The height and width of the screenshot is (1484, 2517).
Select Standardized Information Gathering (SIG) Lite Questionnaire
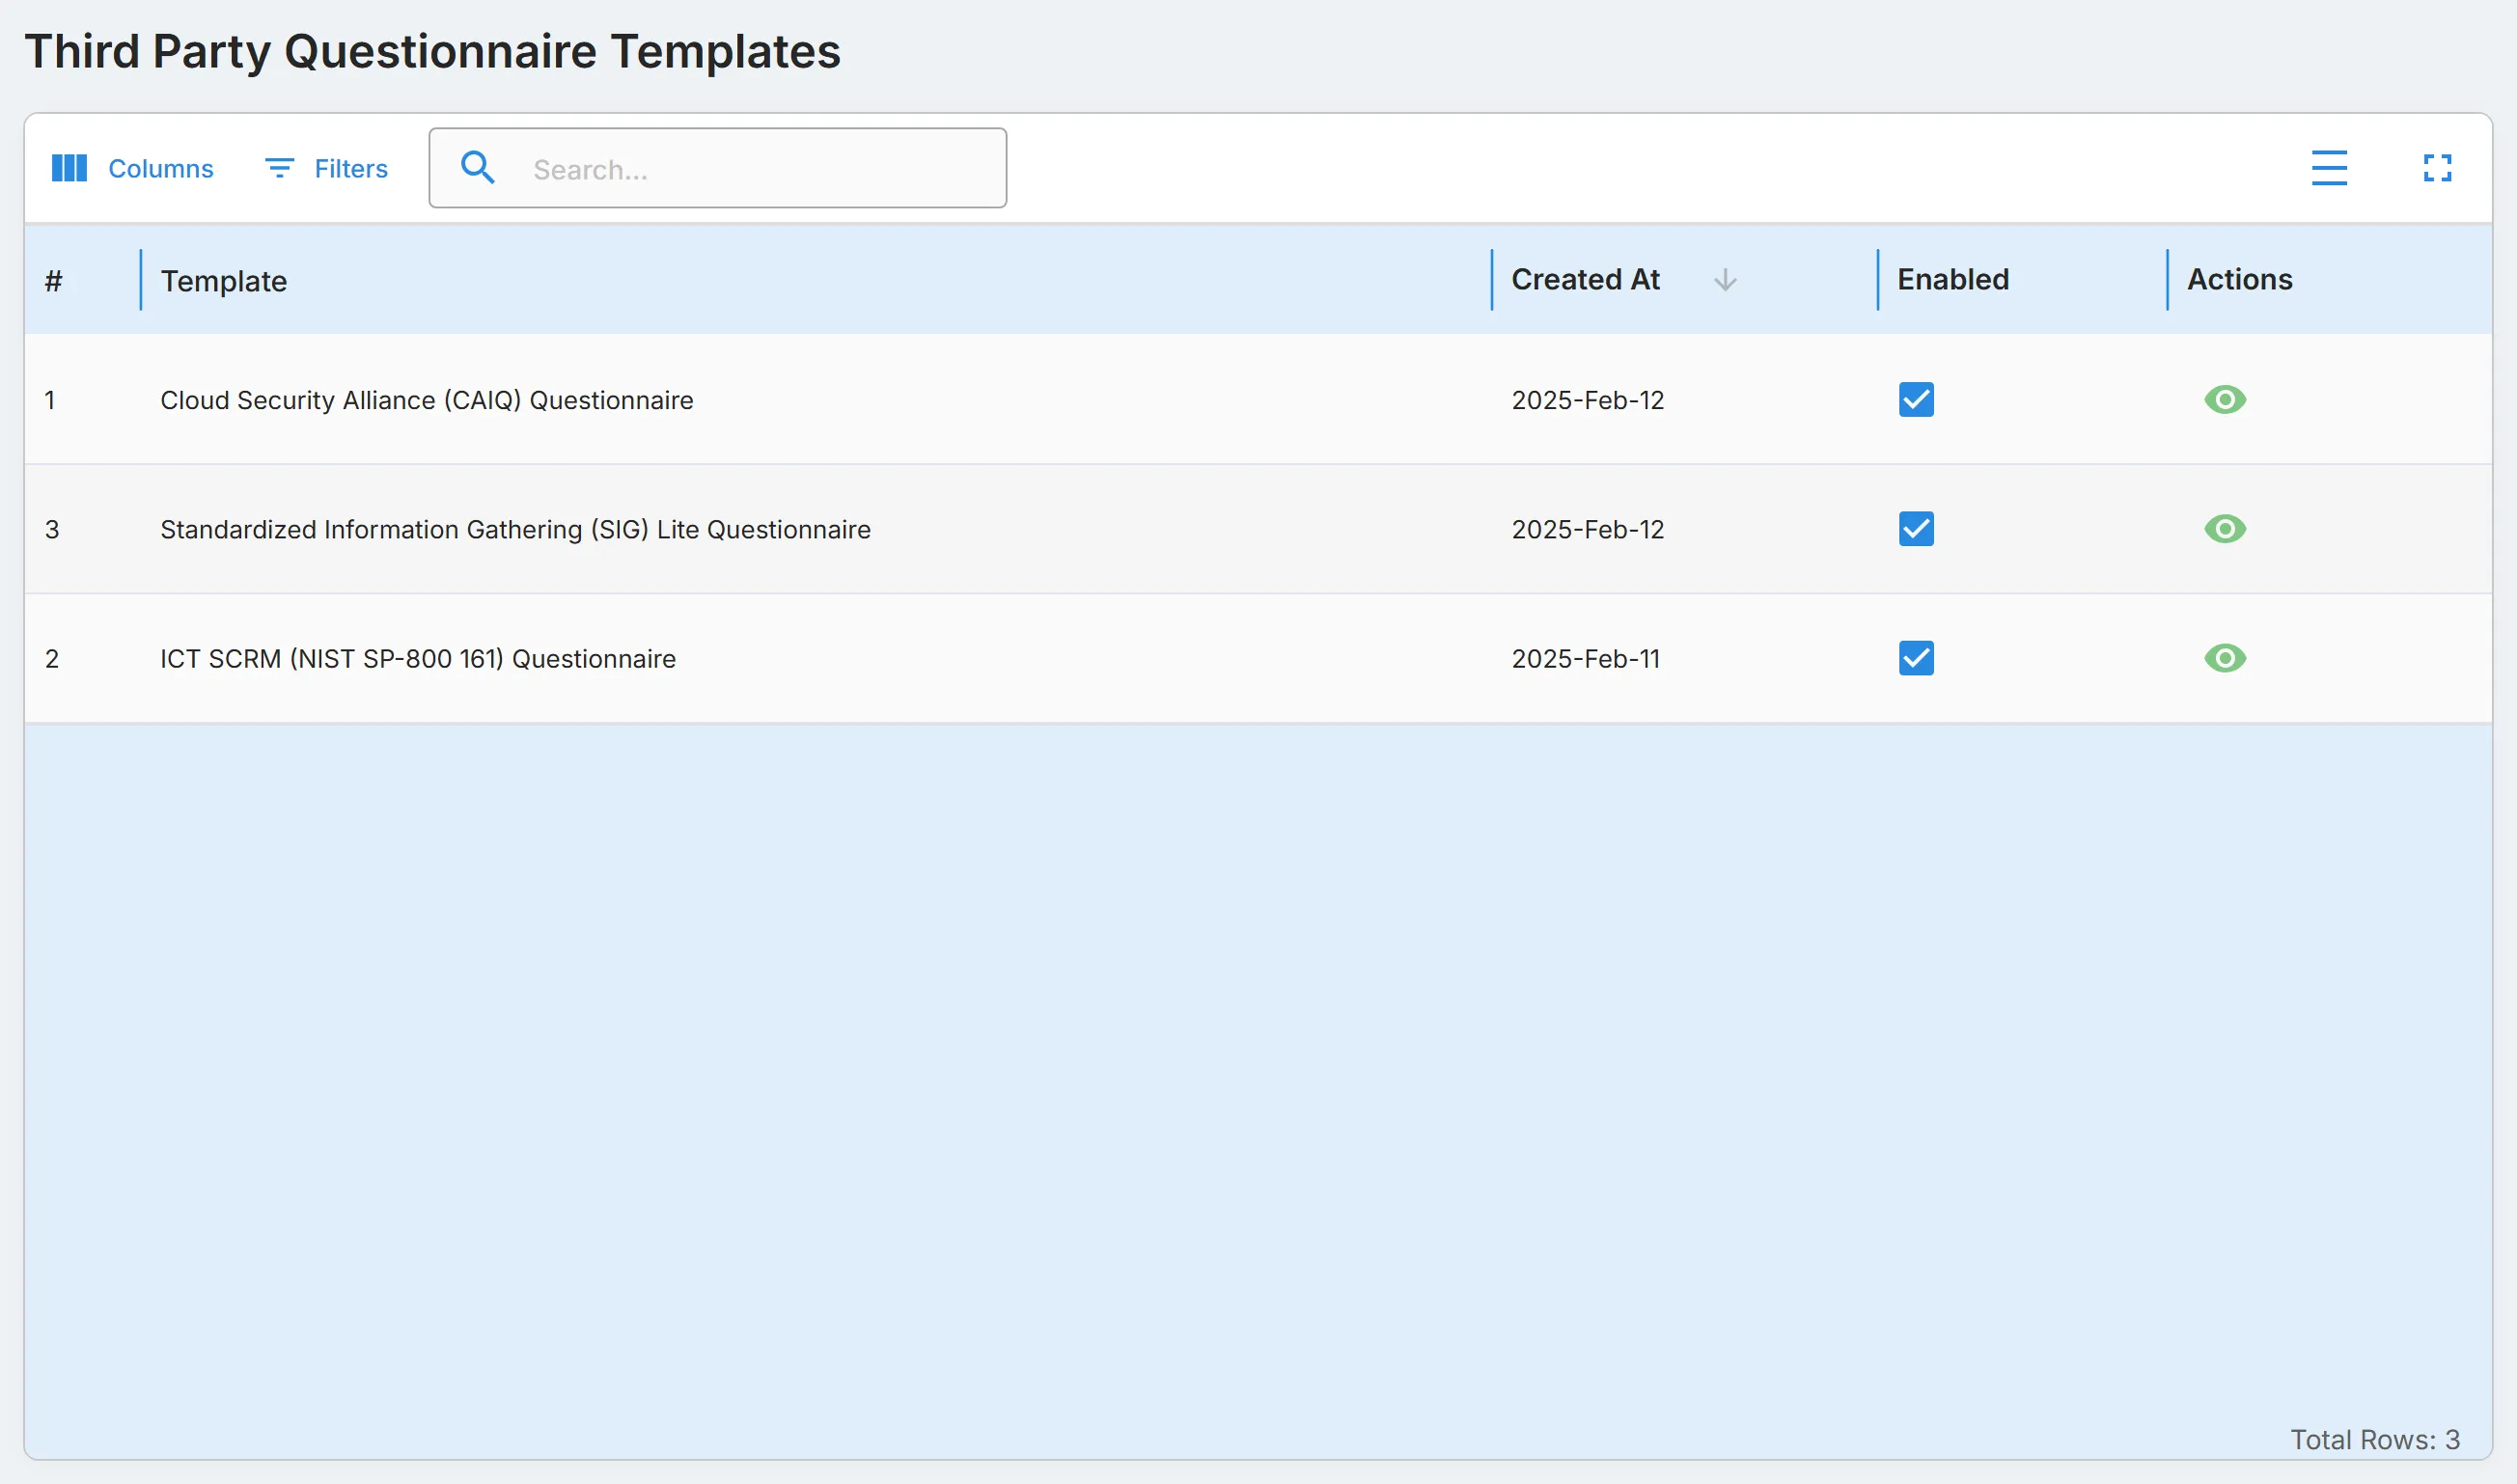click(515, 529)
